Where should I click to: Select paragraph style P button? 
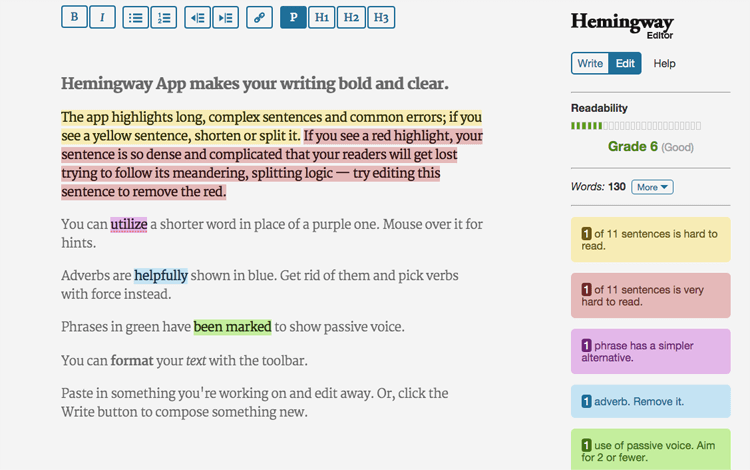point(293,18)
